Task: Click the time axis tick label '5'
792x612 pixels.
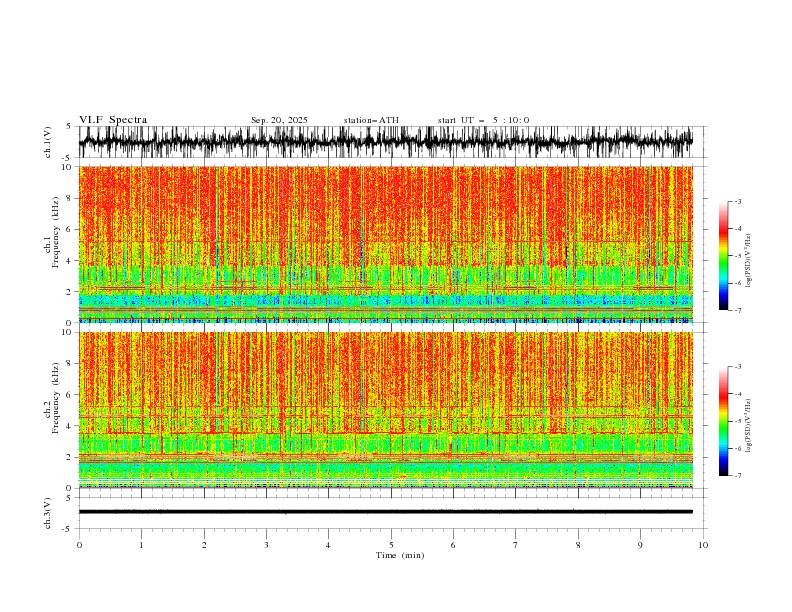Action: click(391, 545)
